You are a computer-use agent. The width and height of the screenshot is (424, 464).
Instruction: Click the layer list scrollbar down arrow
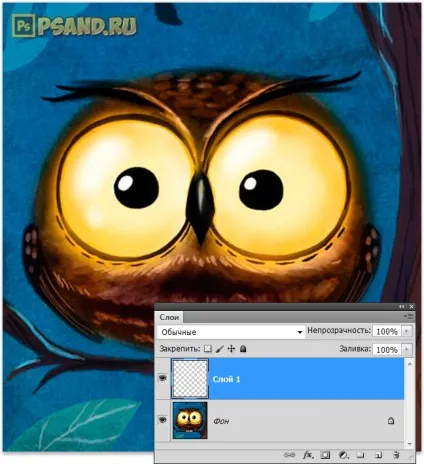(x=410, y=444)
